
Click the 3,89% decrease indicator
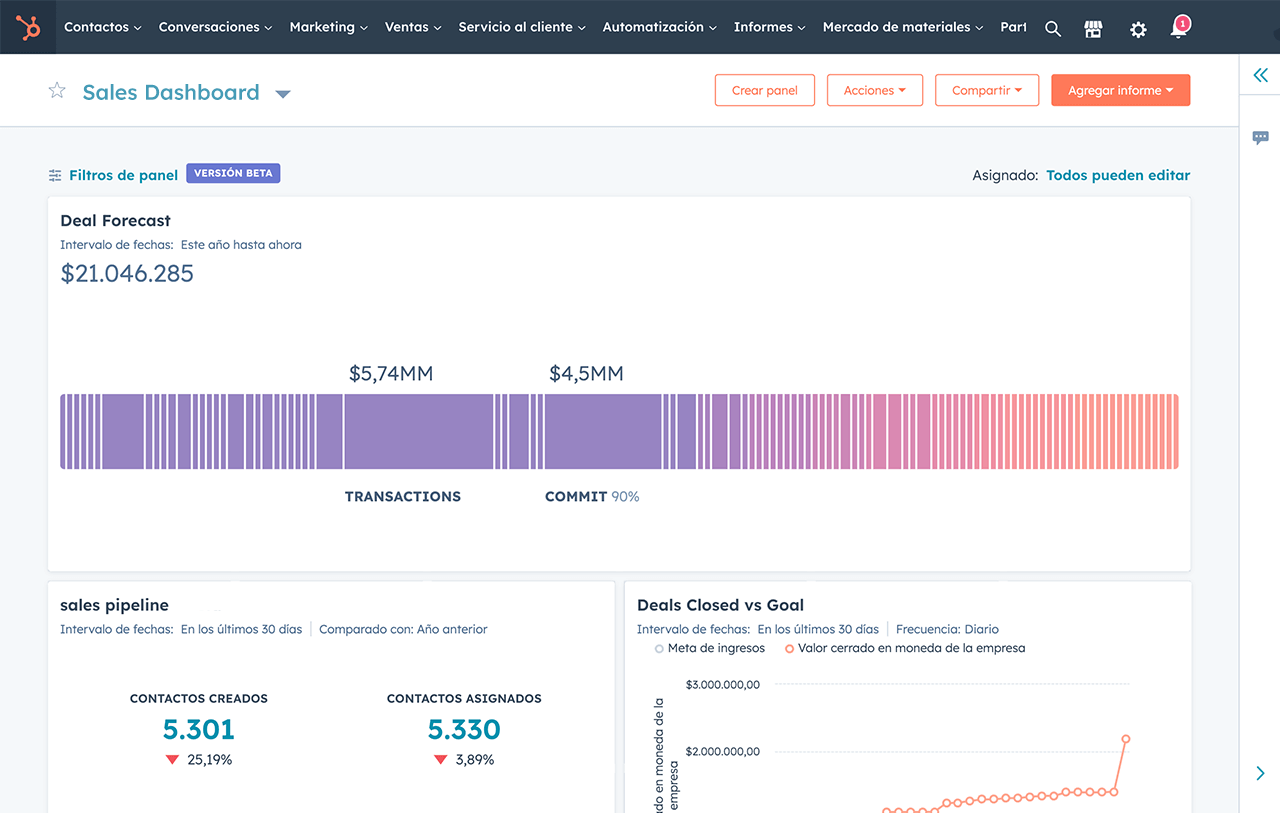[x=464, y=760]
